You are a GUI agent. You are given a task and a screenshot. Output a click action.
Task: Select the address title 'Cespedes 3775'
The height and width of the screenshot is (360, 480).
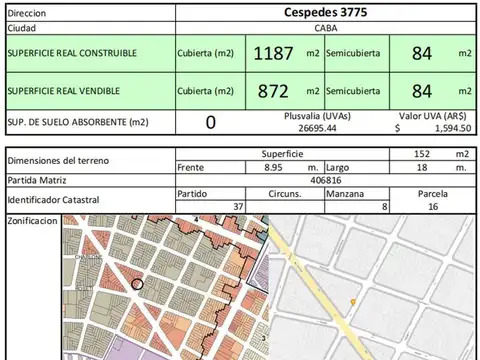[325, 13]
